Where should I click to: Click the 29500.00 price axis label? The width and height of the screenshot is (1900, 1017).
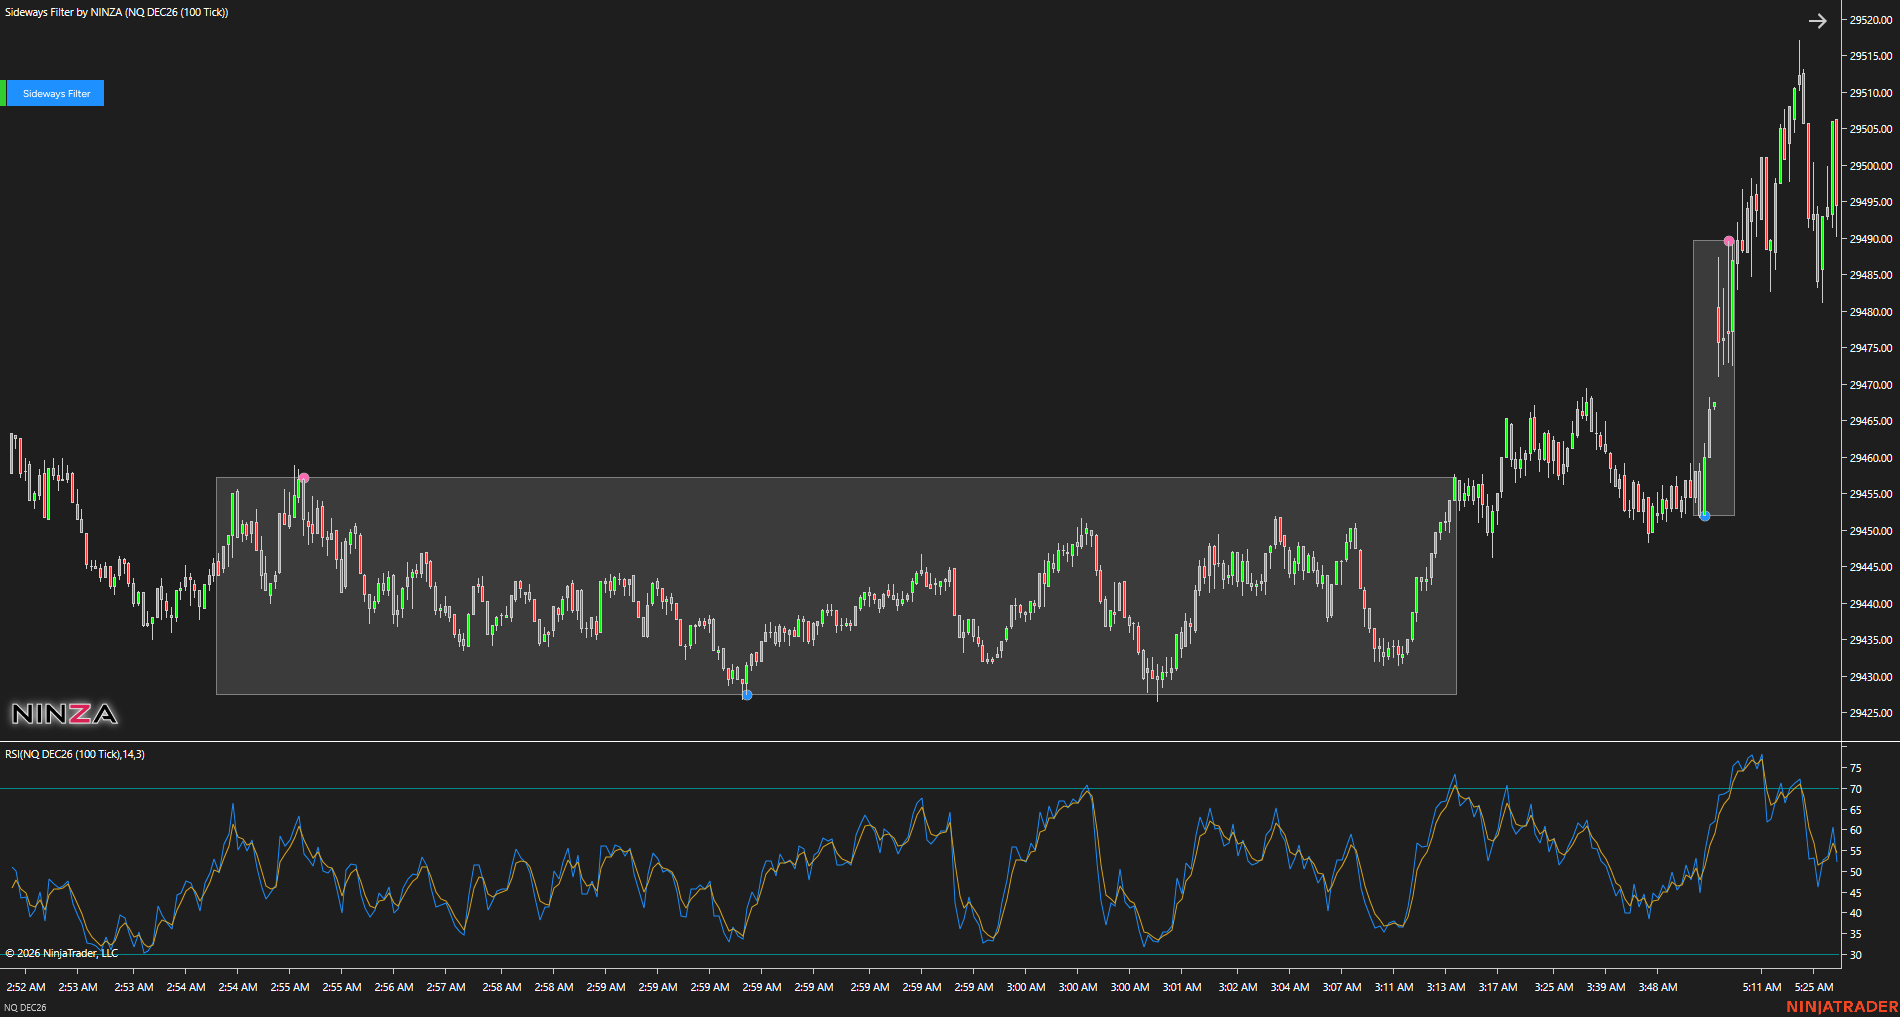(1871, 166)
